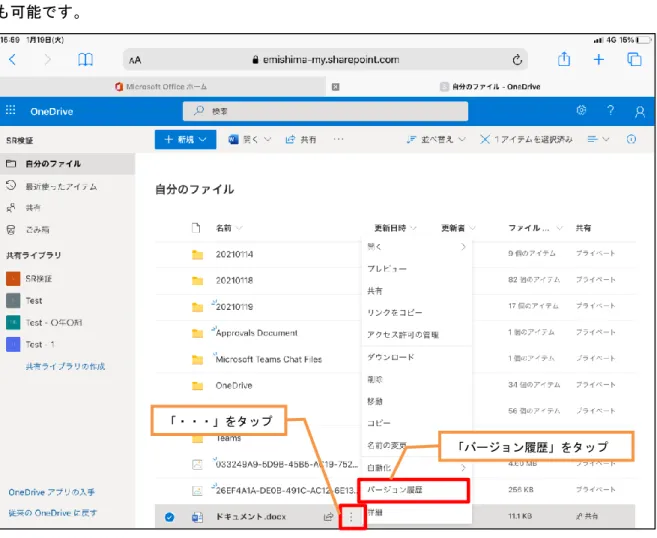Open the OneDrive folder in file list
Image resolution: width=657 pixels, height=538 pixels.
pos(234,385)
